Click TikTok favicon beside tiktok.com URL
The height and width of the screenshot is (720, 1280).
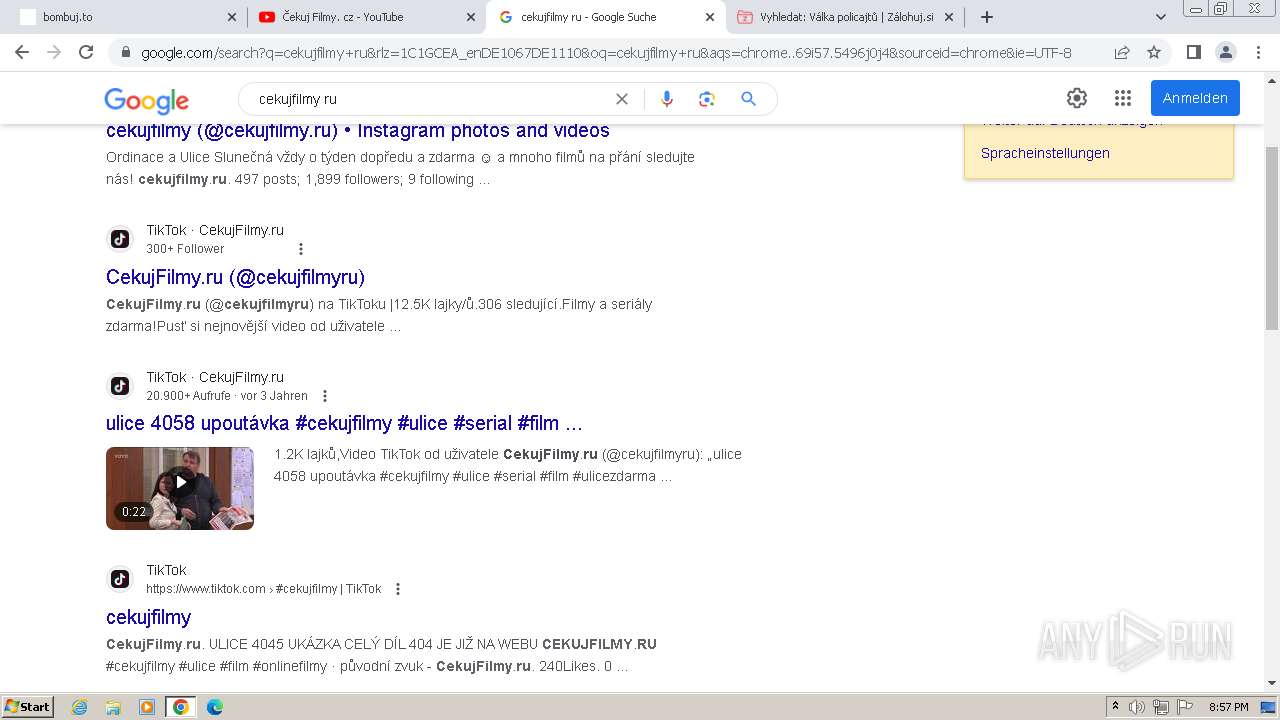(120, 579)
